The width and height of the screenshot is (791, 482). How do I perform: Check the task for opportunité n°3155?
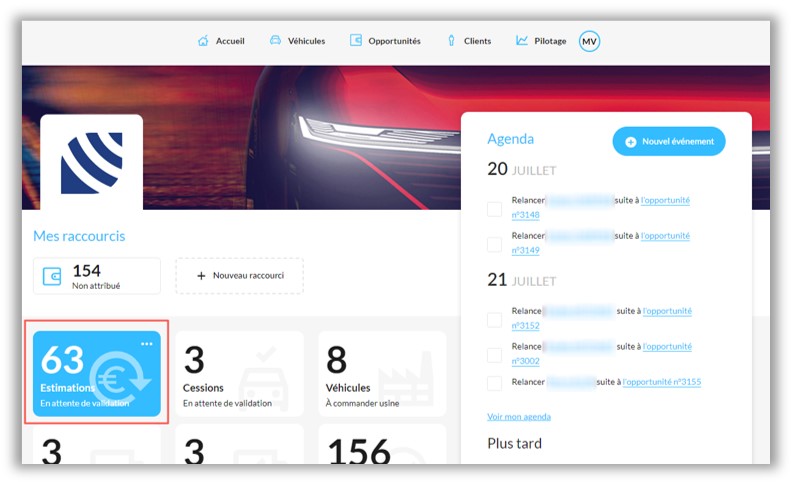[494, 383]
